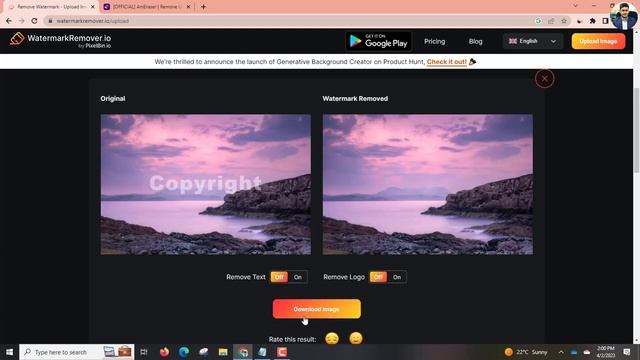Open the Windows Start menu

(9, 352)
